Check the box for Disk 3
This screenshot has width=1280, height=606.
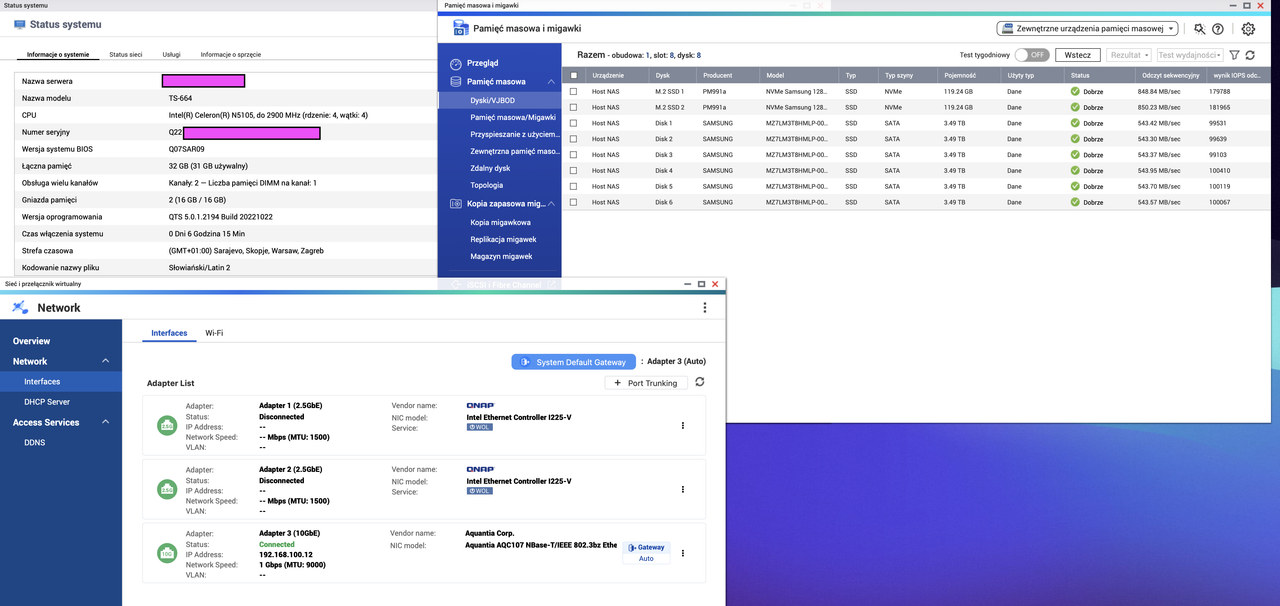[x=573, y=155]
